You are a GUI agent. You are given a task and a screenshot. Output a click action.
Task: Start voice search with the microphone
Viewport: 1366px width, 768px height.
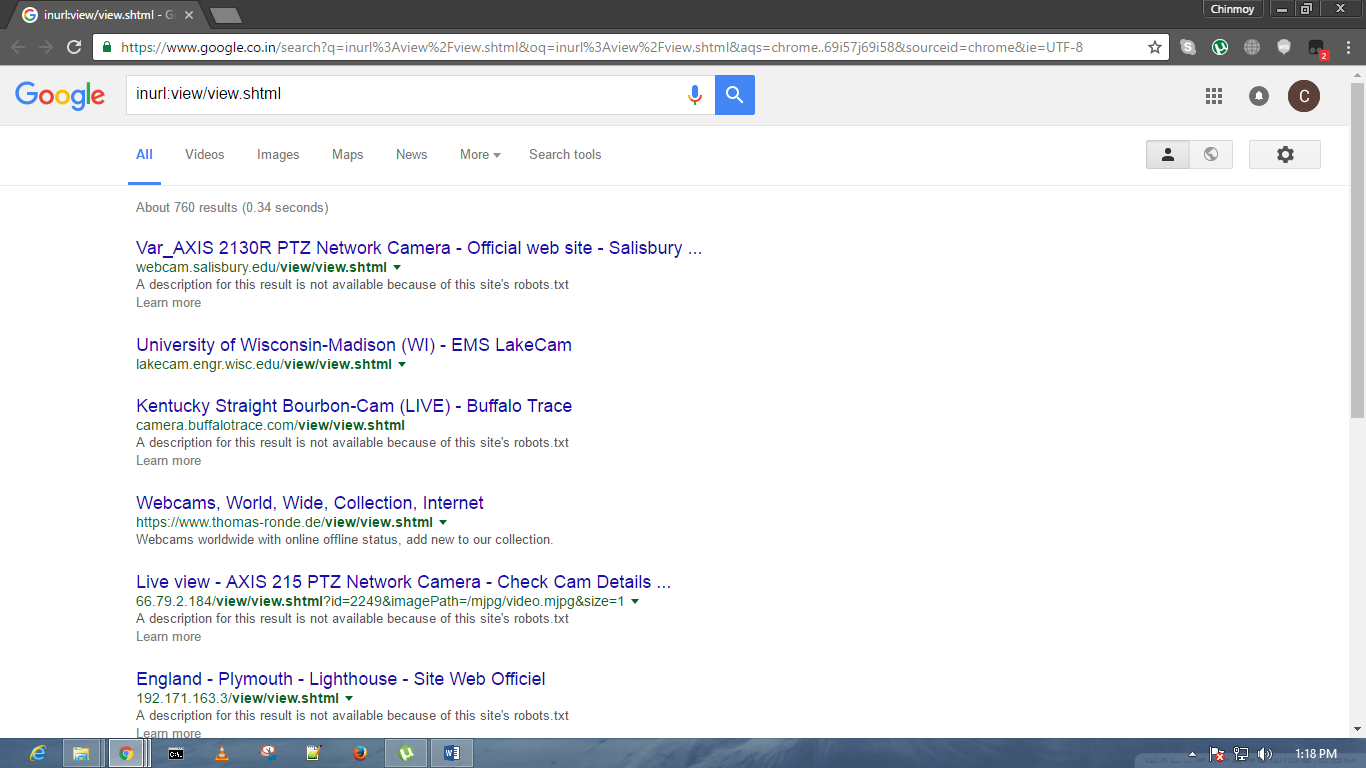pyautogui.click(x=695, y=95)
